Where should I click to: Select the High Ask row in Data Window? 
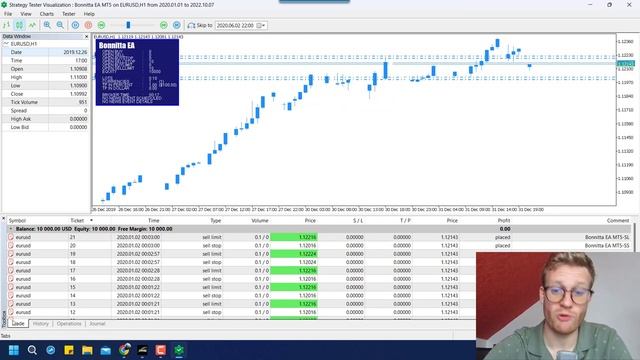pyautogui.click(x=45, y=119)
